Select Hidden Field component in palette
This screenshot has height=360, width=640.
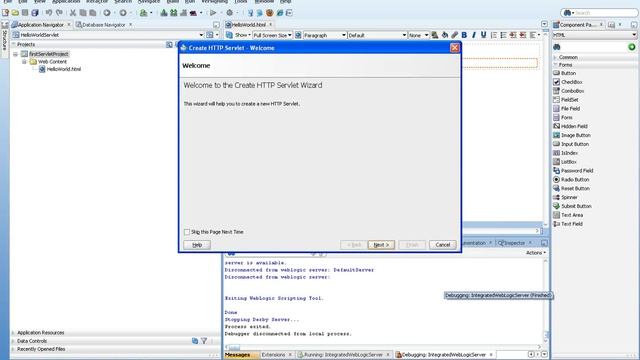point(570,127)
